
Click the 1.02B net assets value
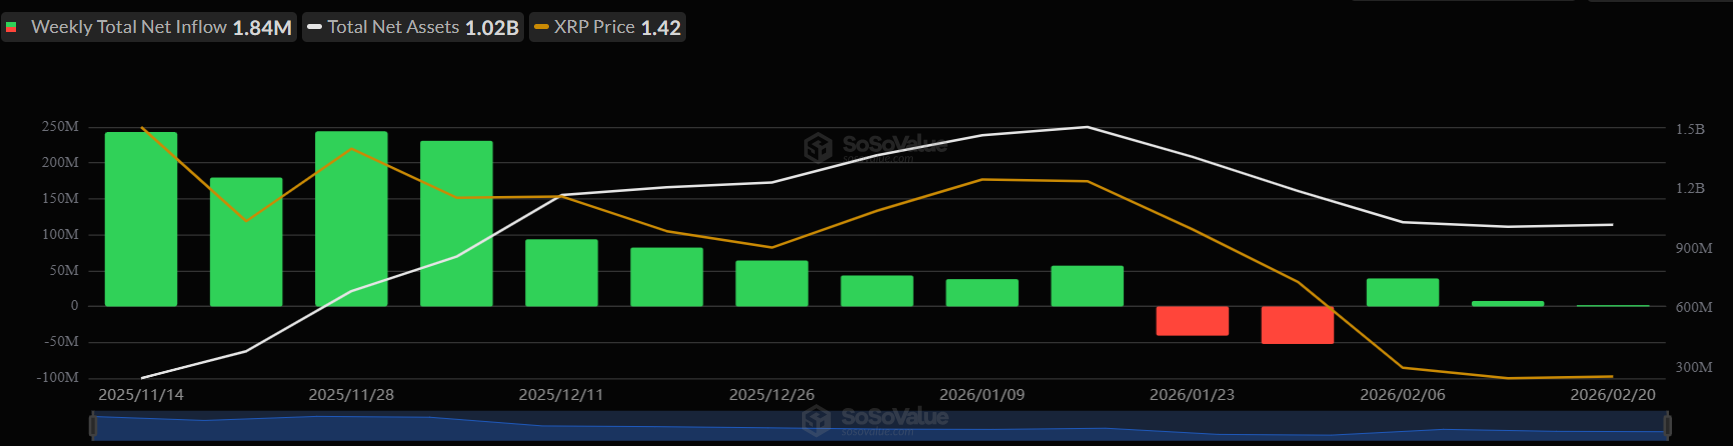[492, 28]
